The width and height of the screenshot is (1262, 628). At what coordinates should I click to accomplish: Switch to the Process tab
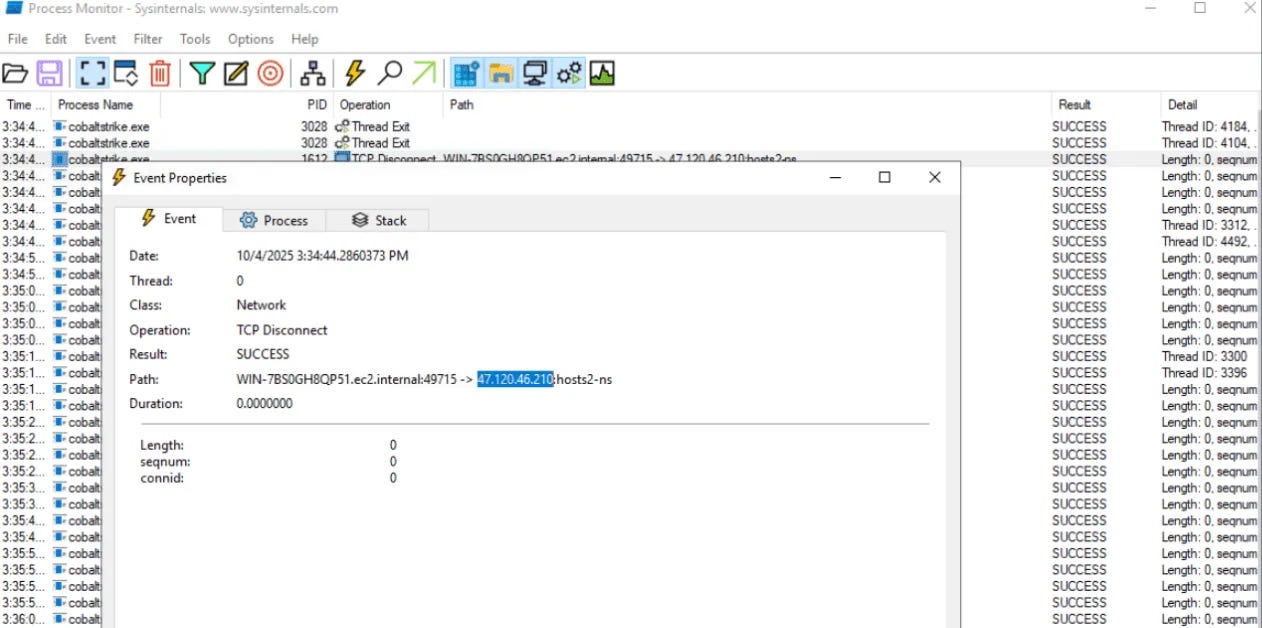click(x=274, y=220)
